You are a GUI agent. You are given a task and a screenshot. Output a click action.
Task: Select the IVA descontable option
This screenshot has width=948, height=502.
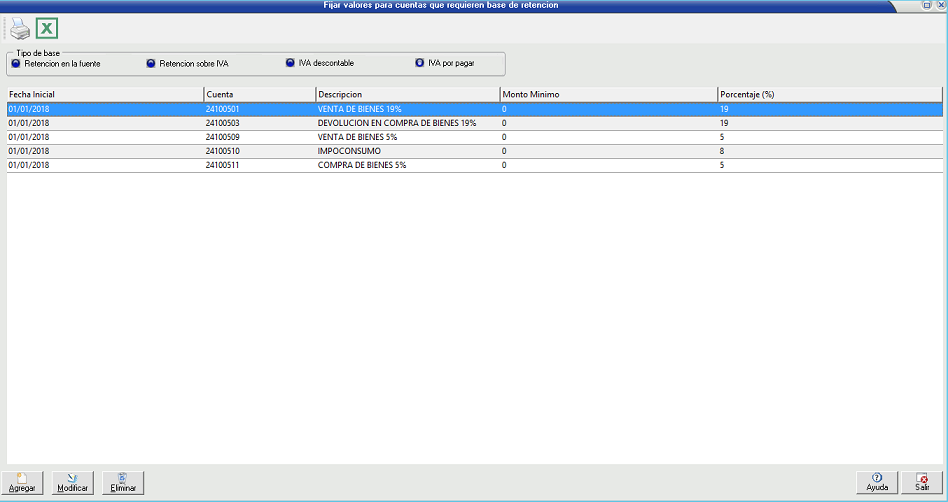pos(290,63)
